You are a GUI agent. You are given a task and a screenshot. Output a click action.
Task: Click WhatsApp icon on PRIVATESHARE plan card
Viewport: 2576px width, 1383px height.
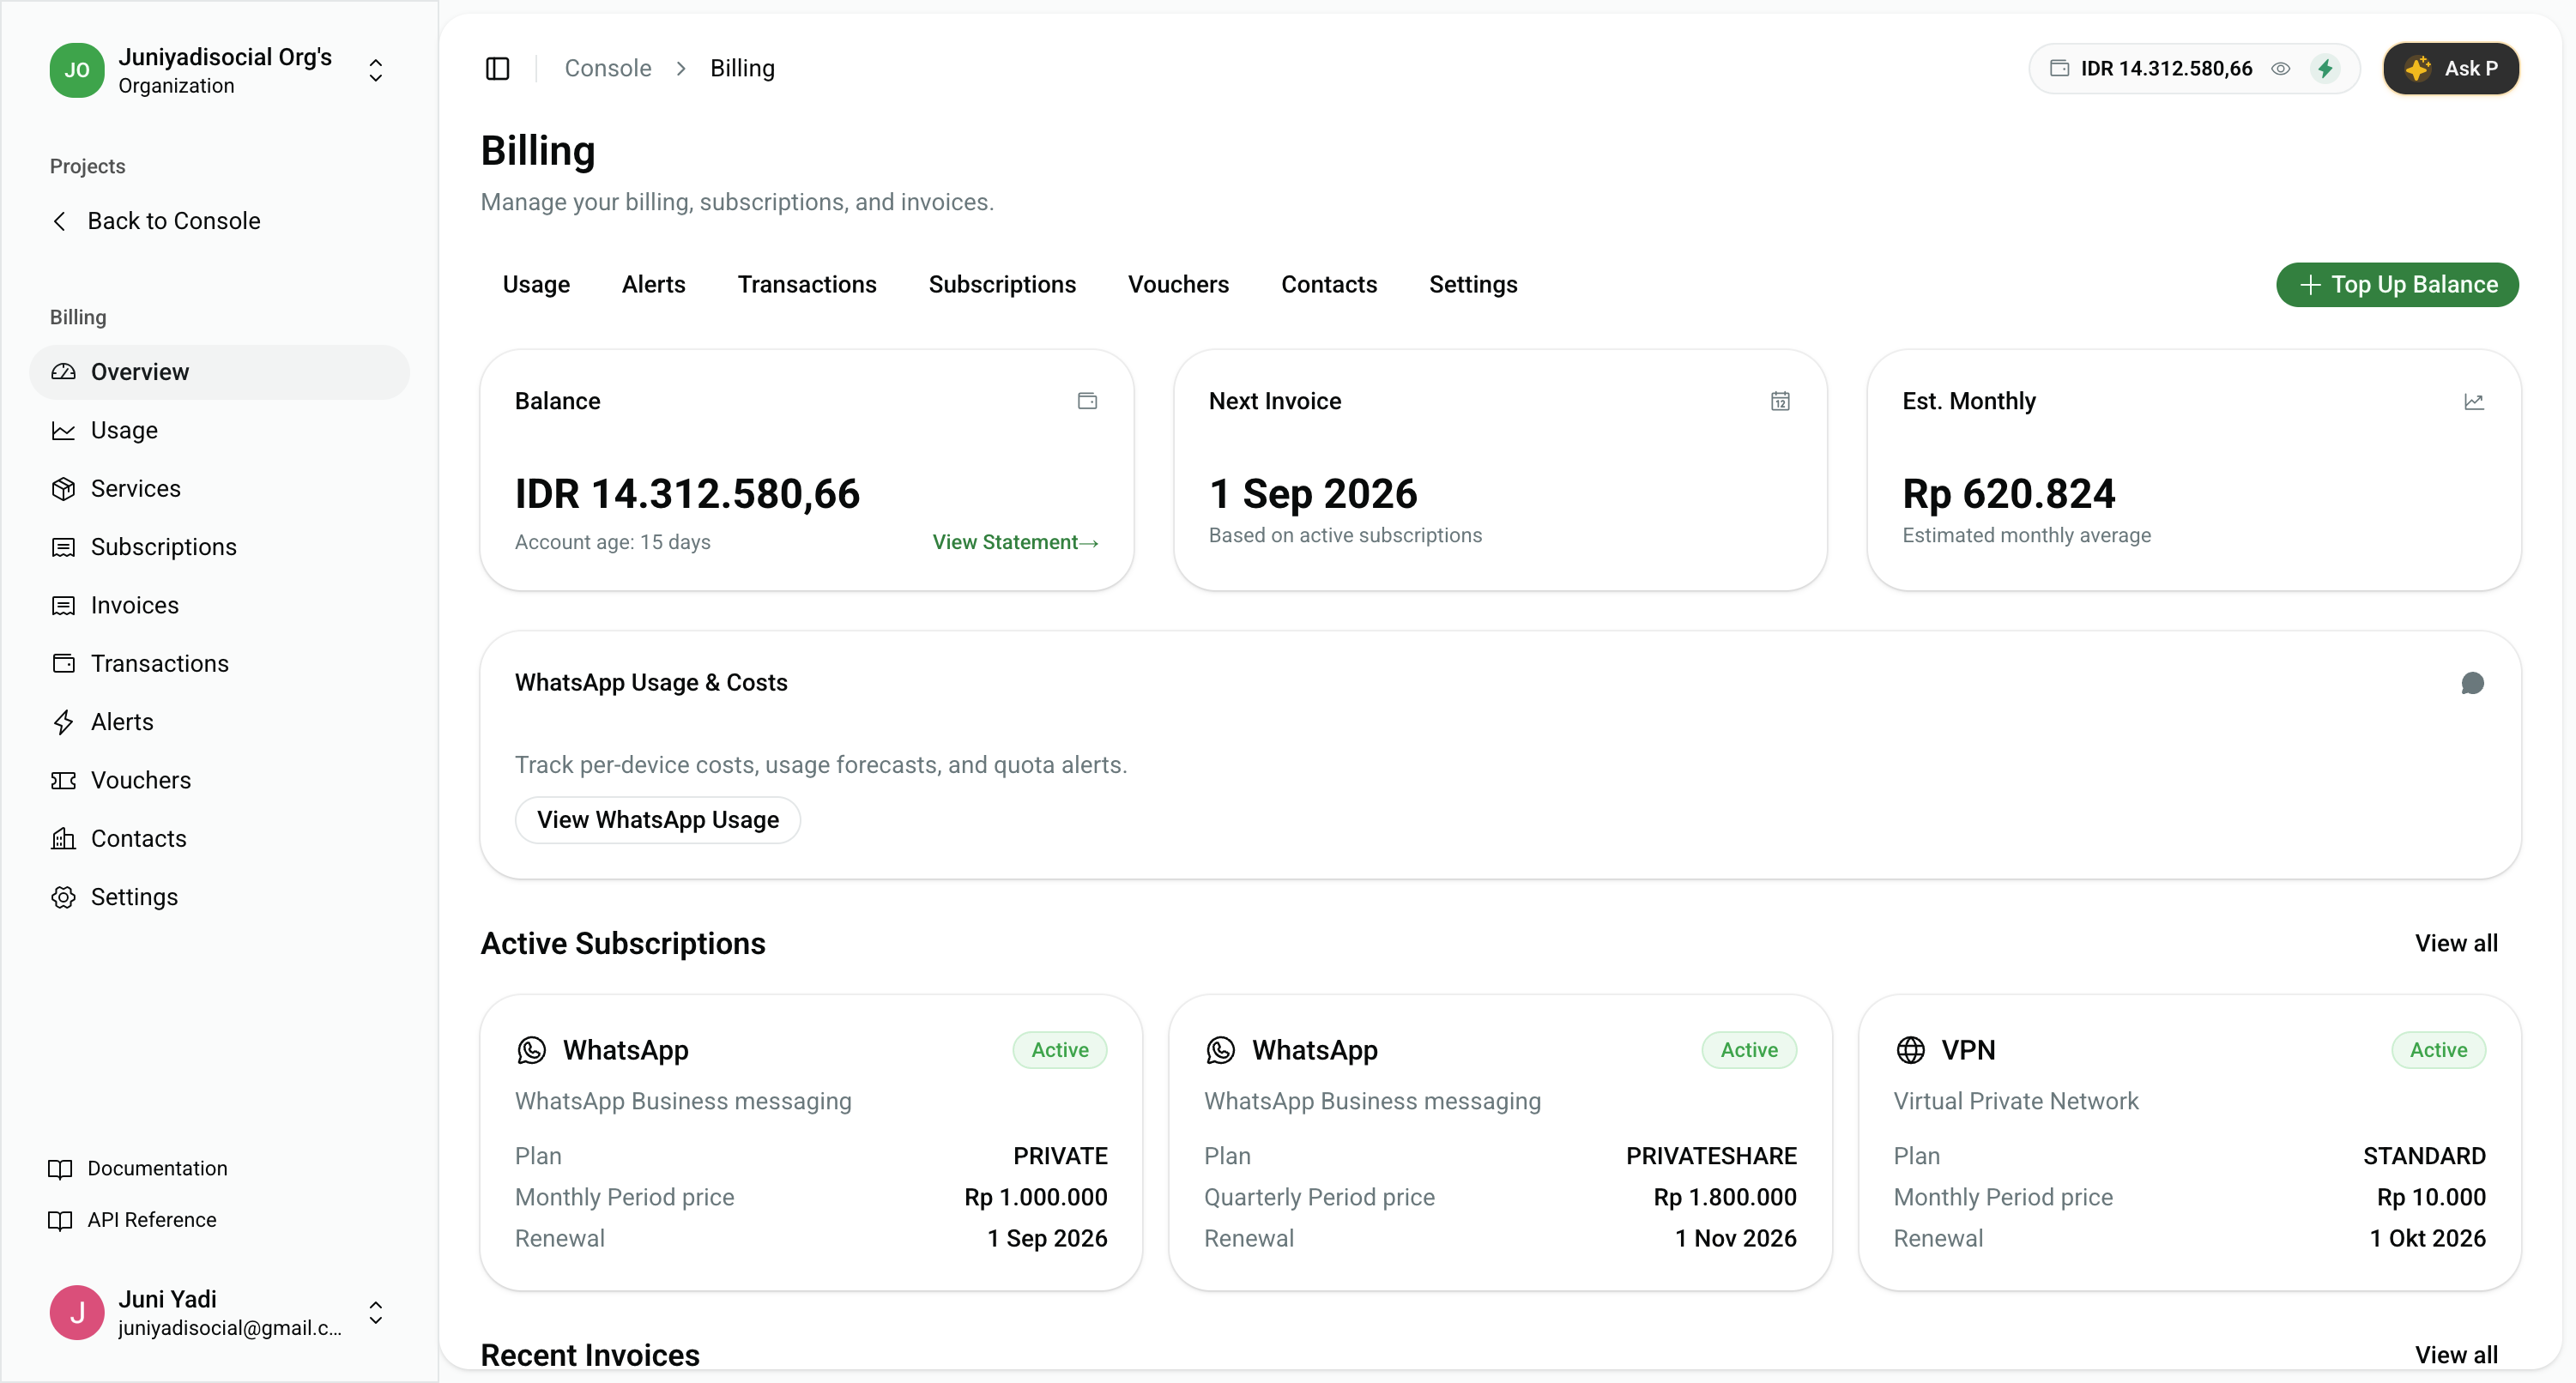[1220, 1049]
